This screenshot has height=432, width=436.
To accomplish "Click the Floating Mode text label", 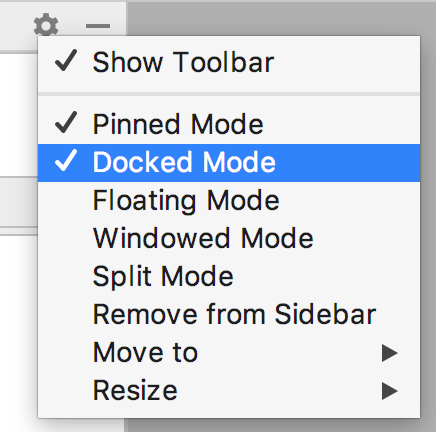I will [x=186, y=202].
